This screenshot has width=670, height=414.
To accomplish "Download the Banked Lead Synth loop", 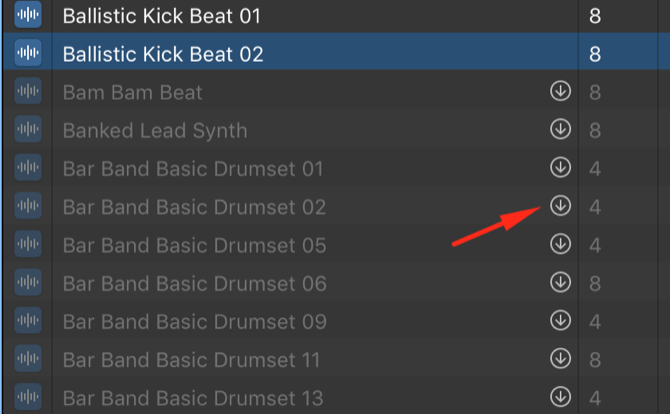I will (x=560, y=130).
